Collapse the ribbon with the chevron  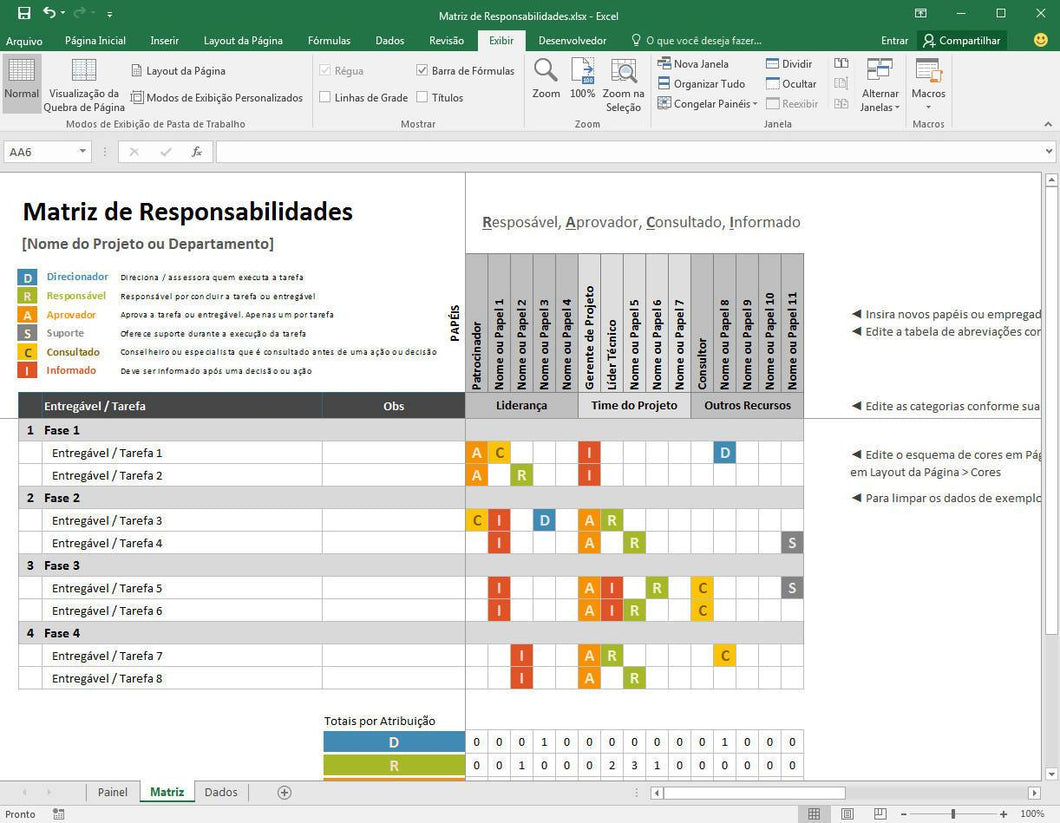click(x=1048, y=124)
